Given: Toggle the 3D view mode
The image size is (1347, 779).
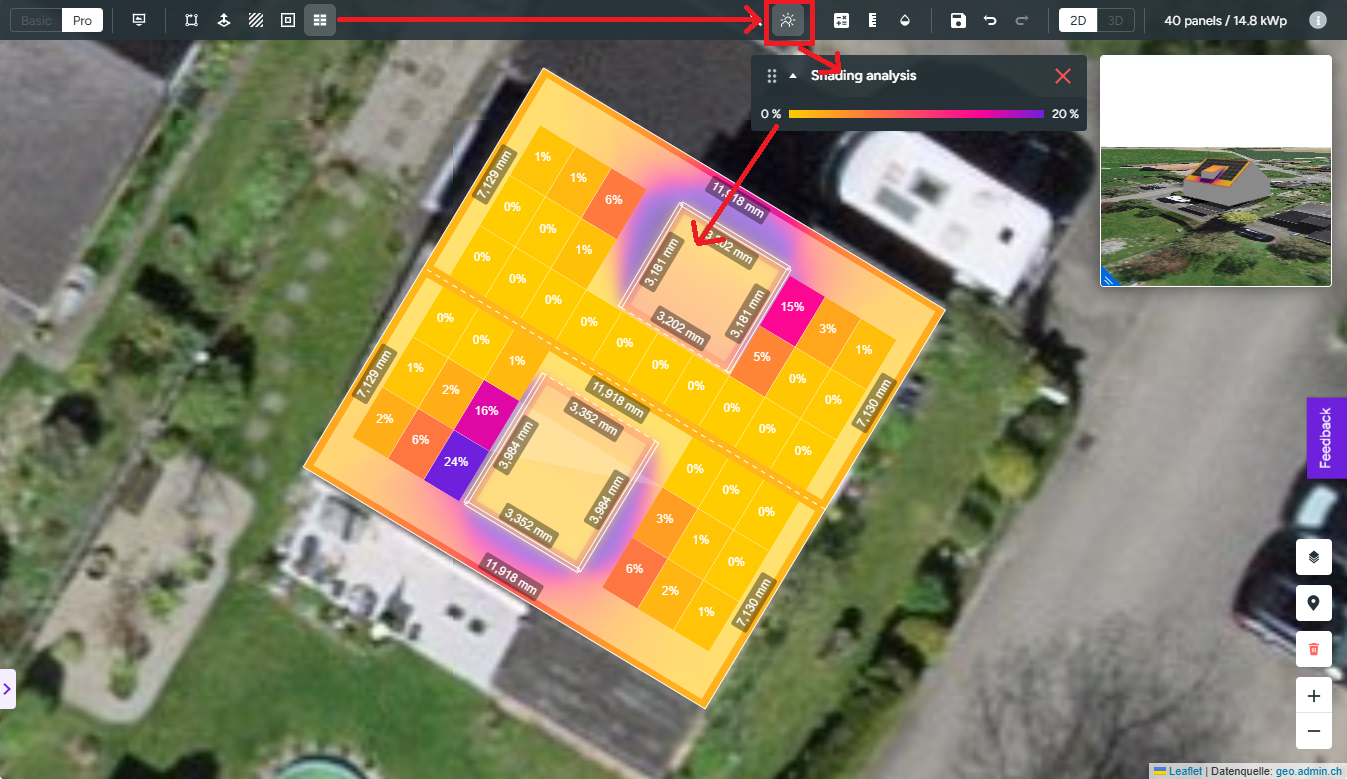Looking at the screenshot, I should click(1117, 20).
